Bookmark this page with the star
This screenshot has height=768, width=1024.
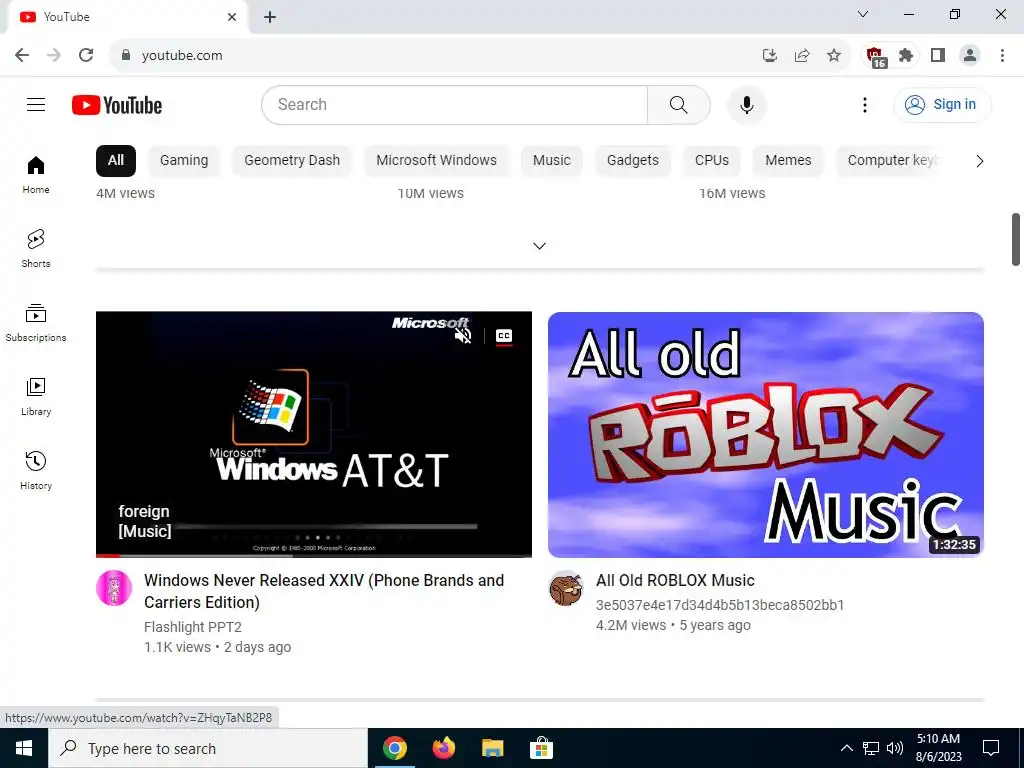pos(834,56)
